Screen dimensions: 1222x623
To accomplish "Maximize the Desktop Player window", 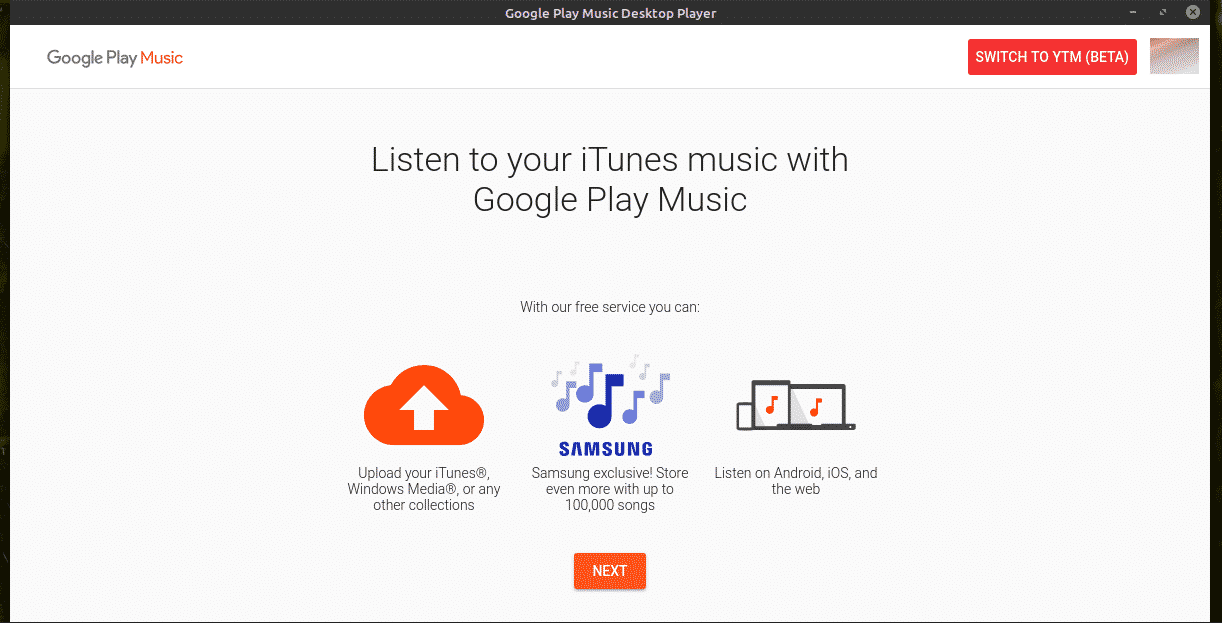I will [1163, 13].
